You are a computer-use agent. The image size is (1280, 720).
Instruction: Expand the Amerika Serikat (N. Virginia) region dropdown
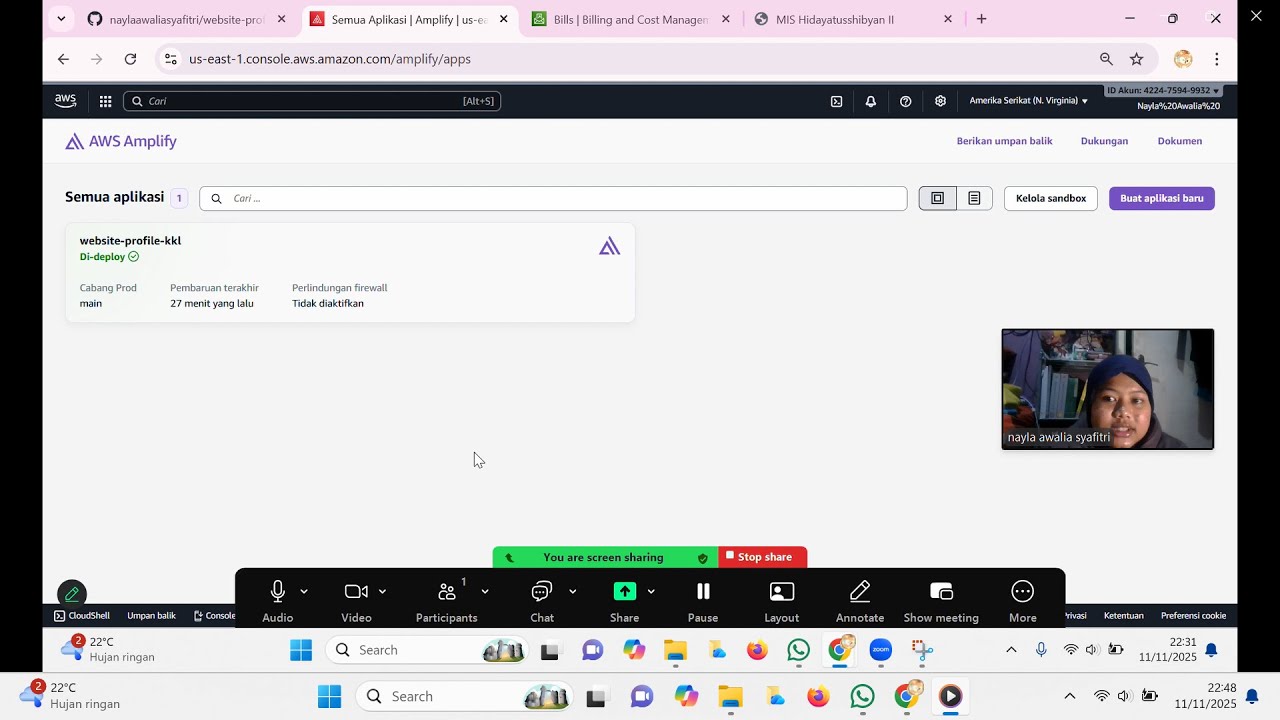[1029, 101]
